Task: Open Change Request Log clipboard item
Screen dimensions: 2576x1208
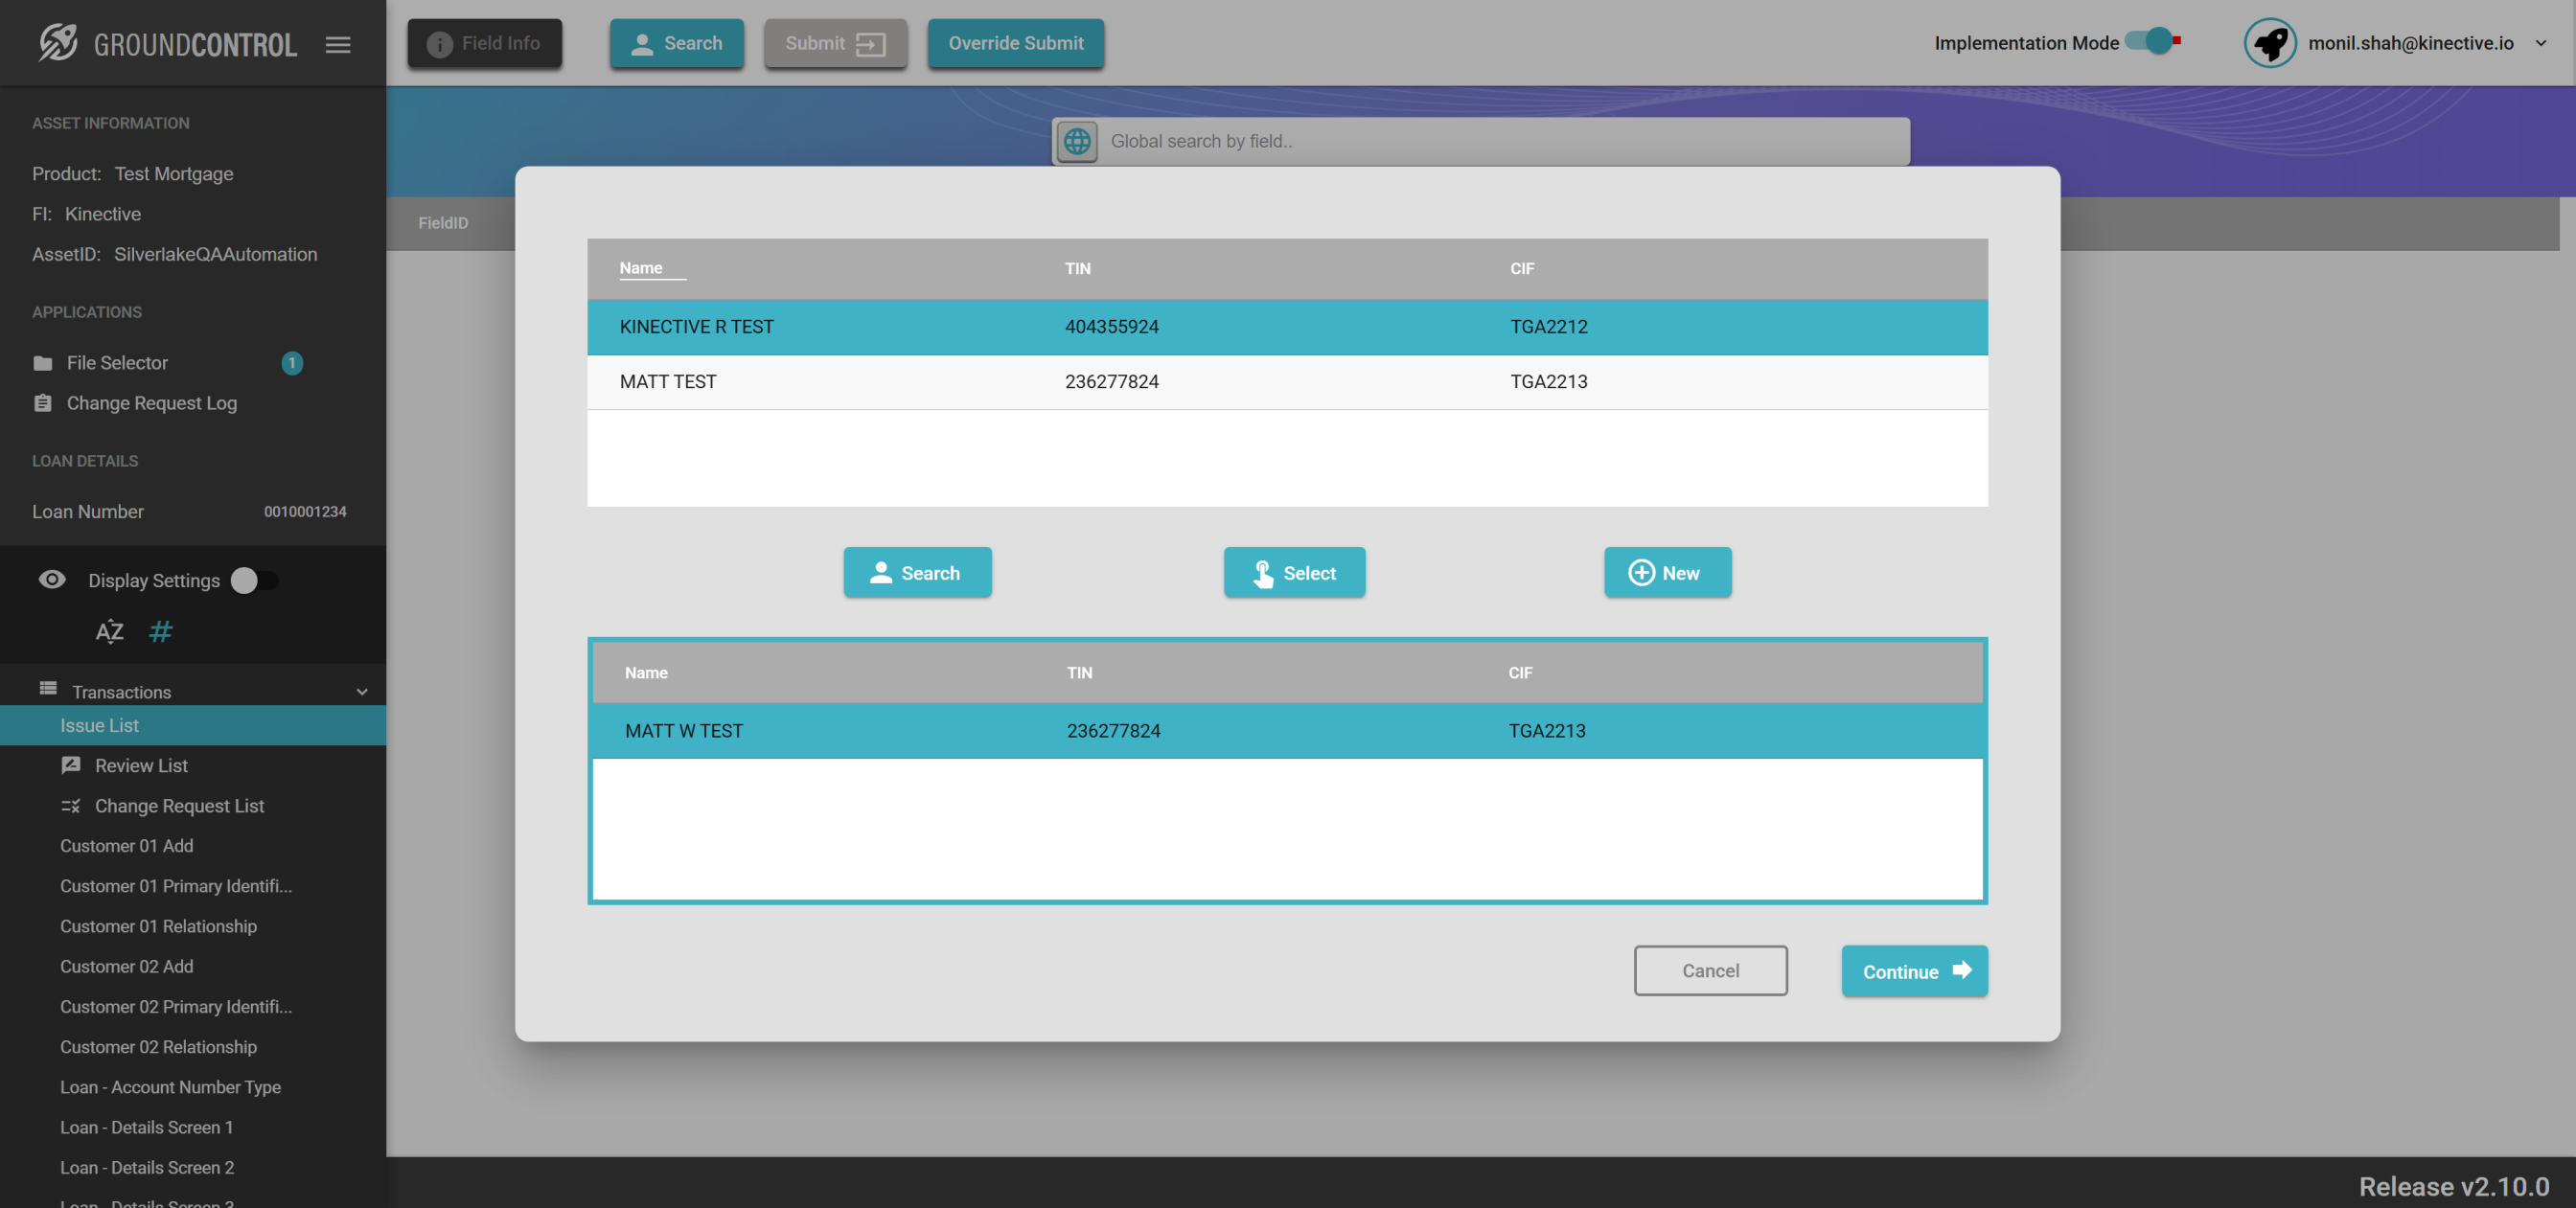Action: coord(151,403)
